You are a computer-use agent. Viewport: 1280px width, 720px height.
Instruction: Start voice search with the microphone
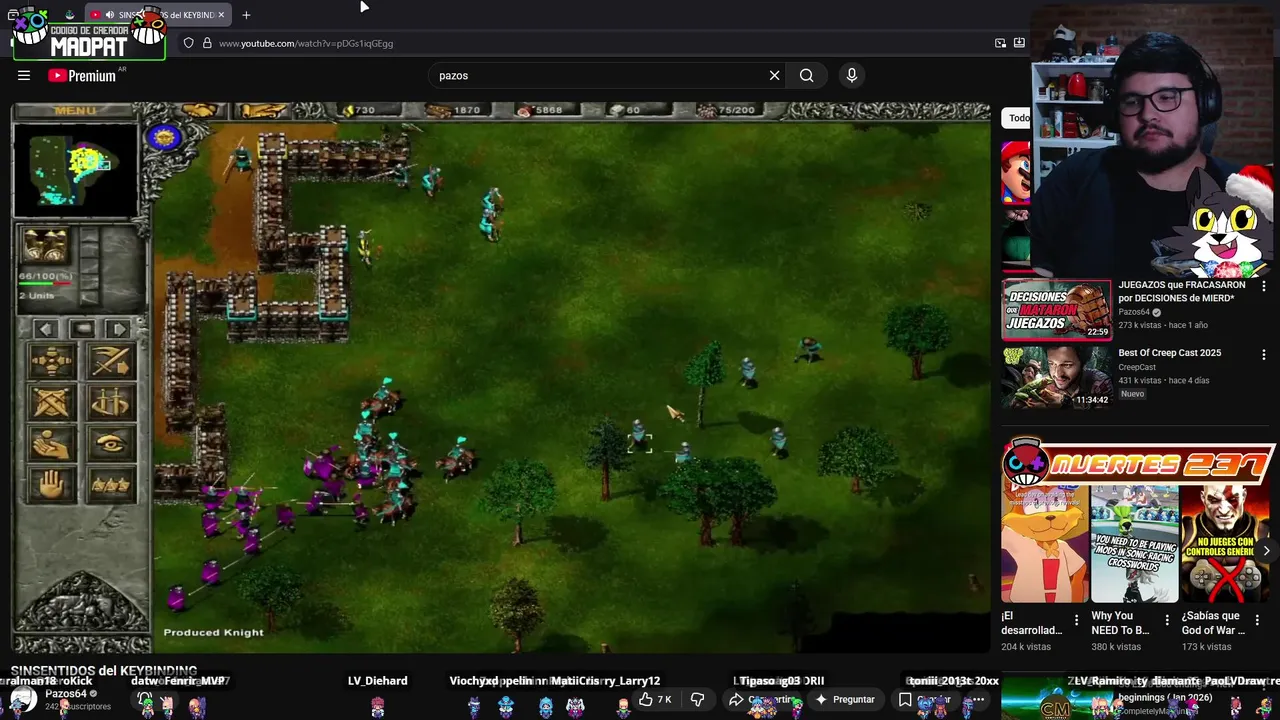click(x=852, y=75)
